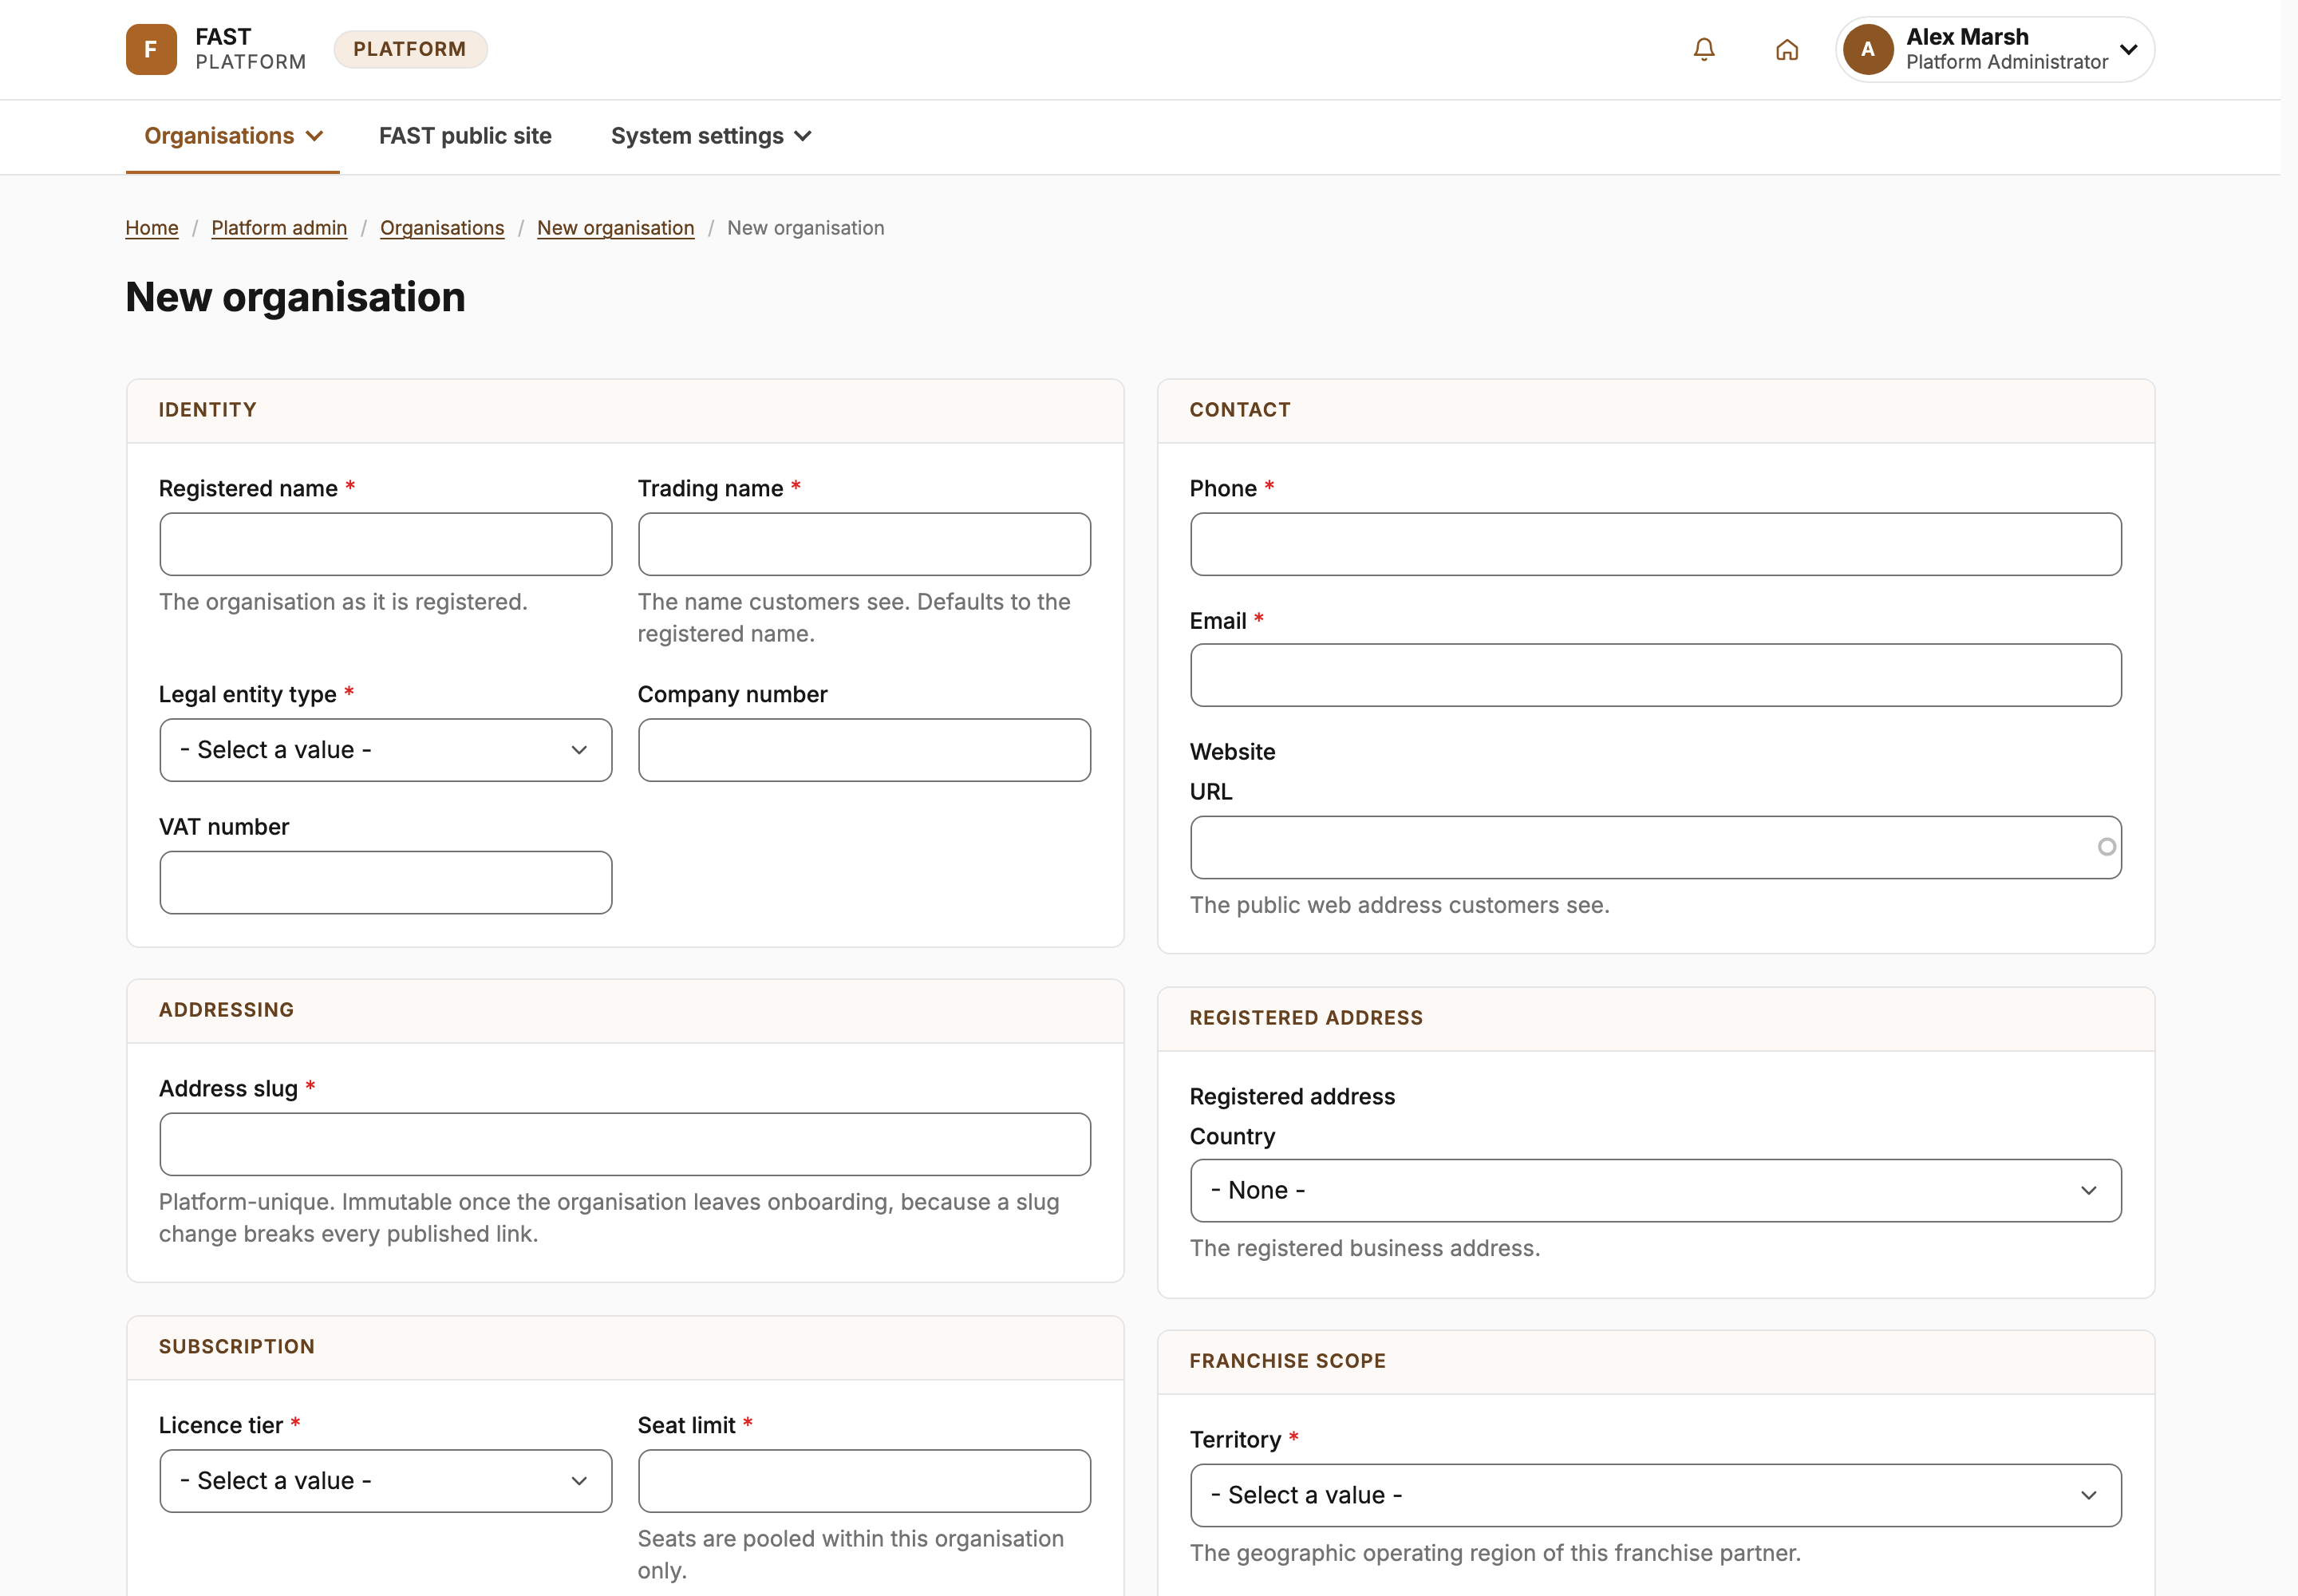
Task: Open the Legal entity type dropdown
Action: [x=386, y=750]
